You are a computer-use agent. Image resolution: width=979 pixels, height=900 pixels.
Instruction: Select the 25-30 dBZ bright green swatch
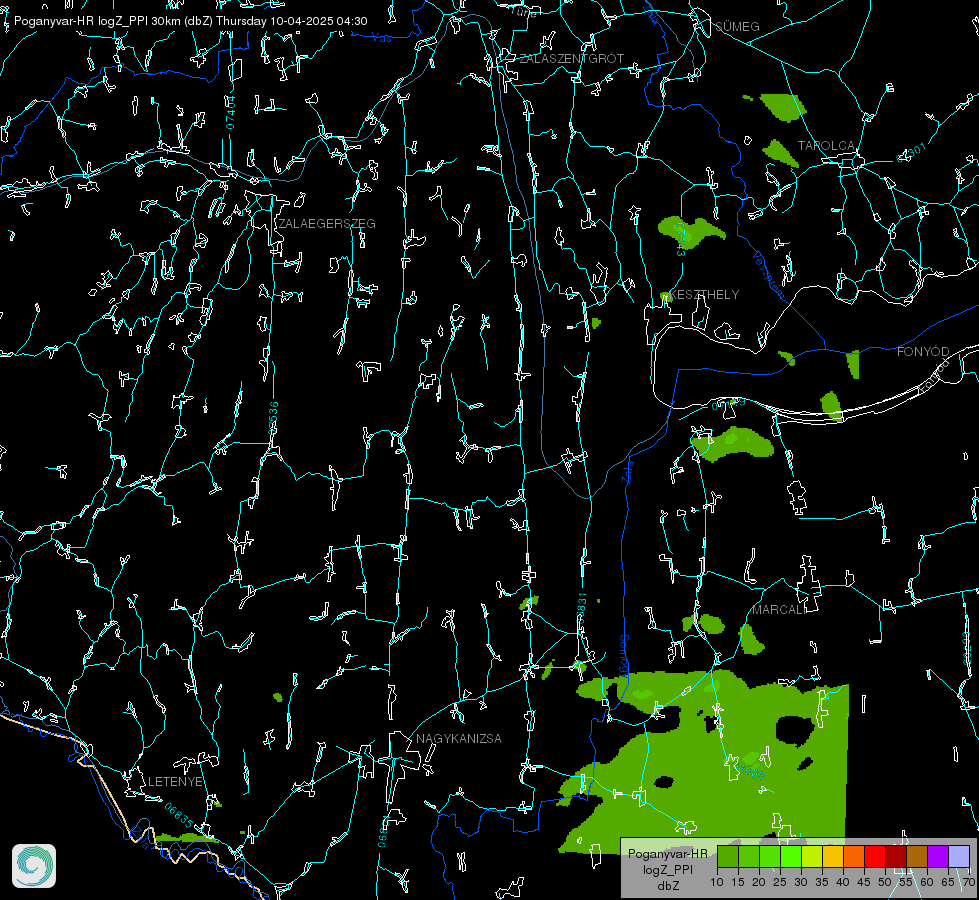(791, 857)
